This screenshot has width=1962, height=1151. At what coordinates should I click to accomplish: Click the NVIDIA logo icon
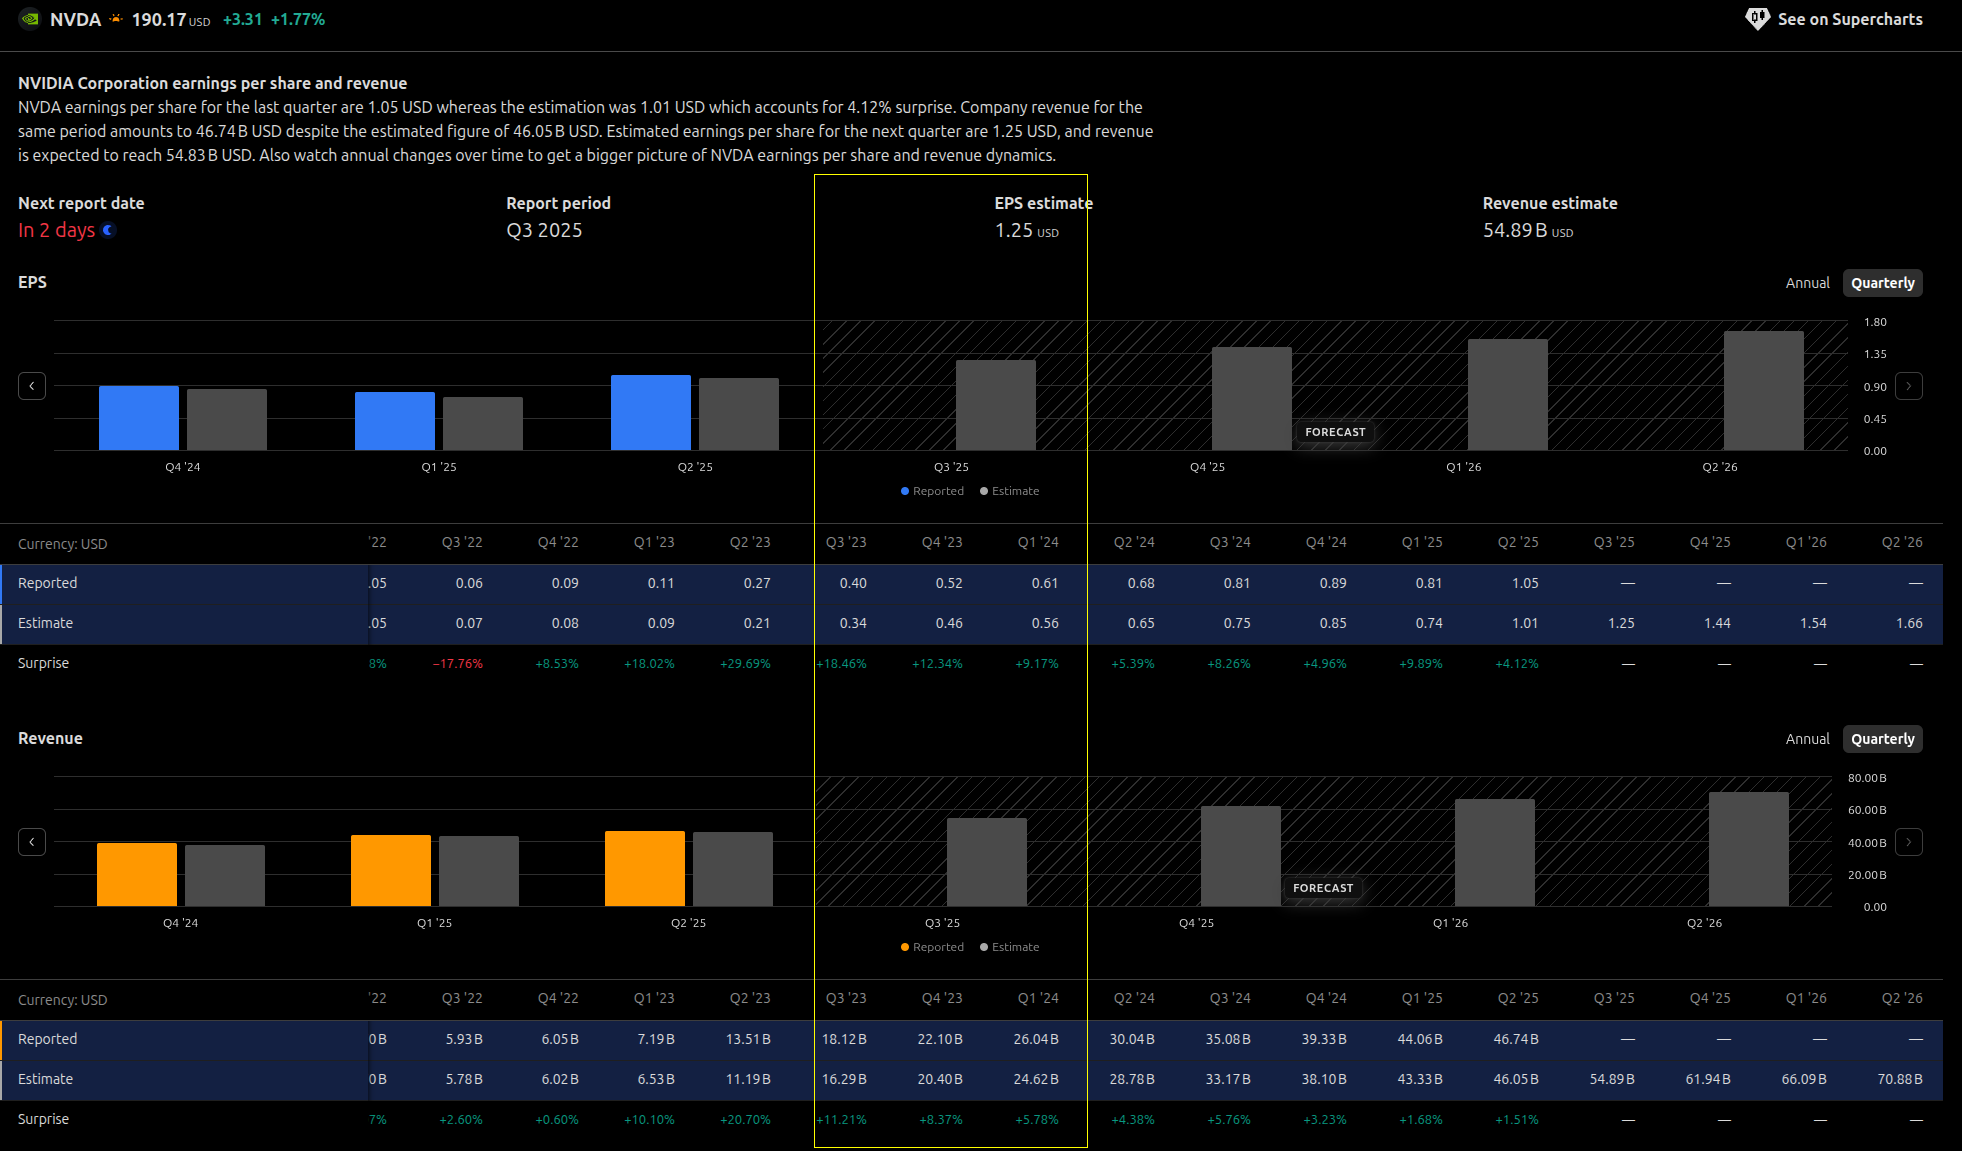coord(30,19)
